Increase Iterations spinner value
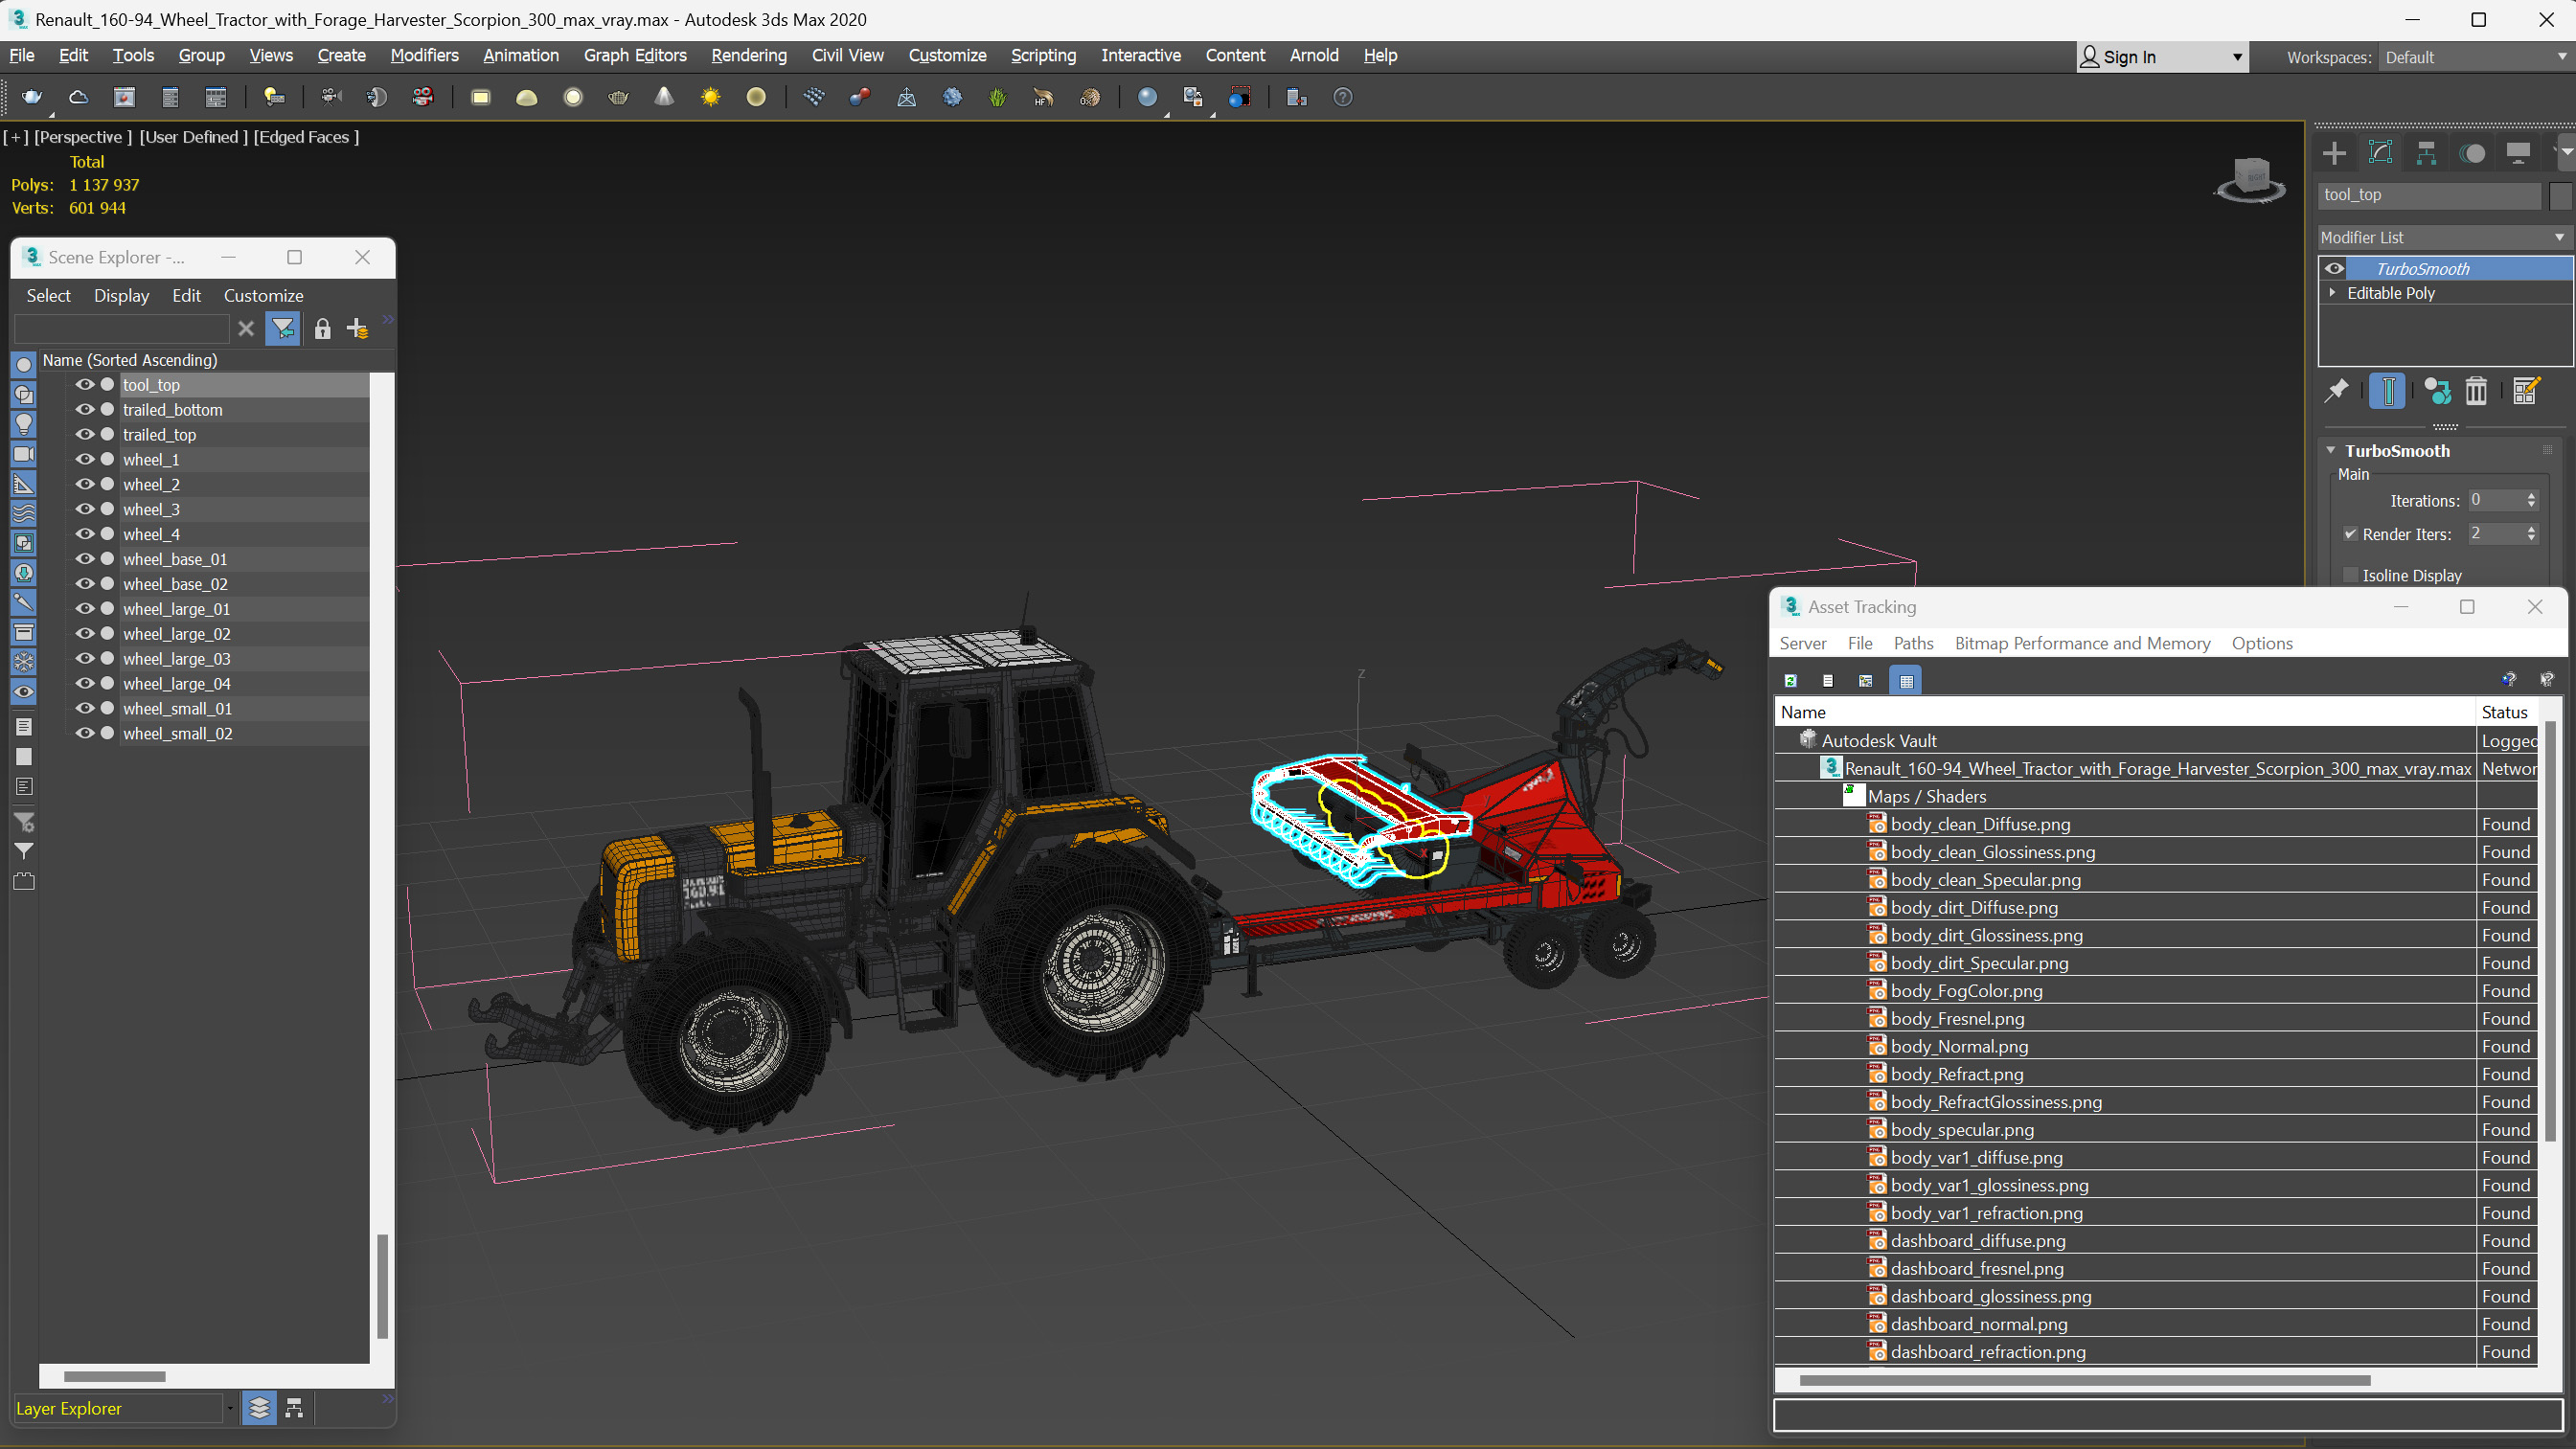This screenshot has width=2576, height=1449. [x=2531, y=495]
